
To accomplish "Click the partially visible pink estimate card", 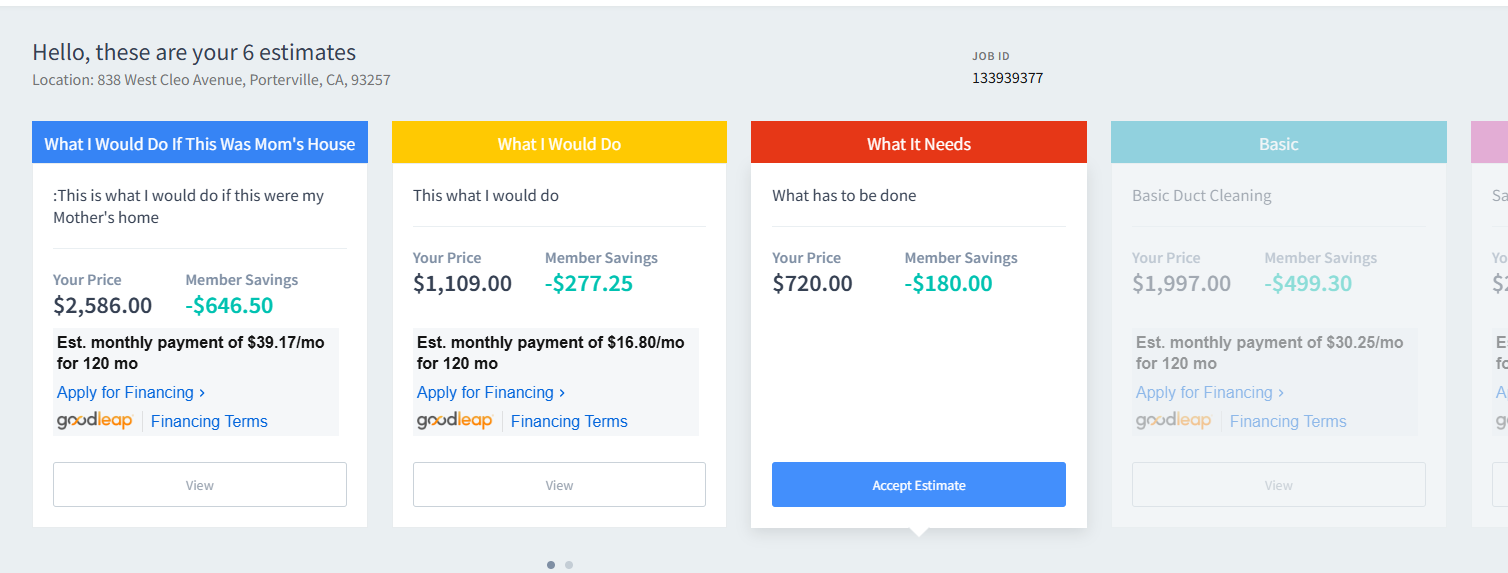I will (x=1492, y=300).
